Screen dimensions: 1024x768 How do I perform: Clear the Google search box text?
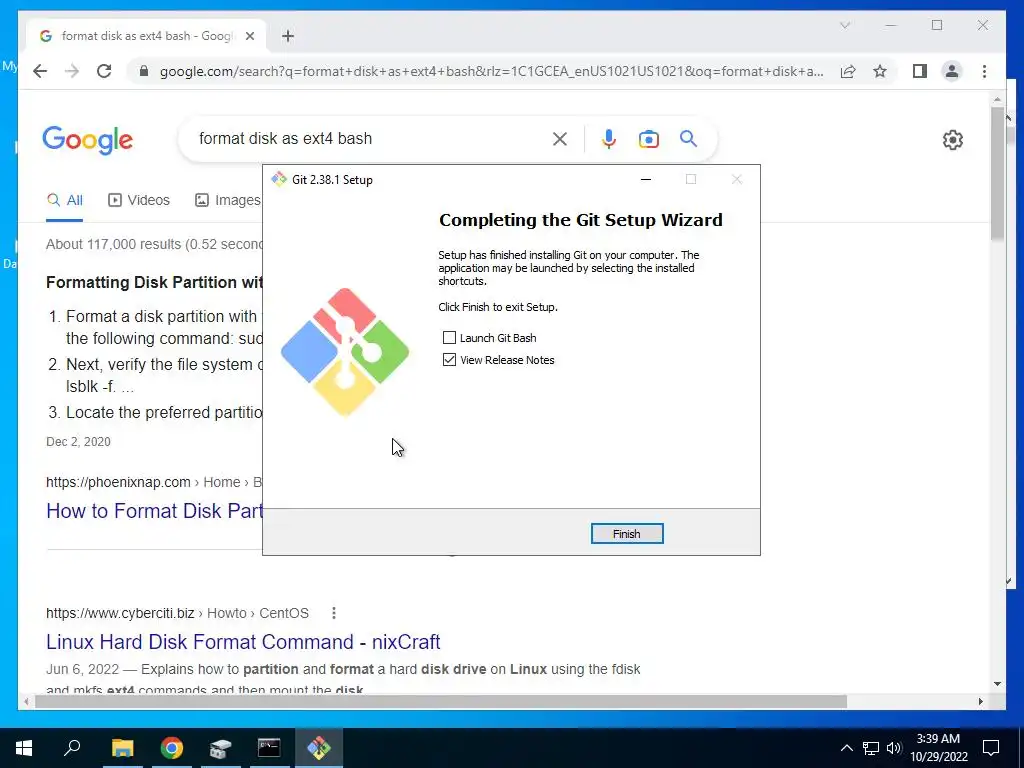(560, 138)
